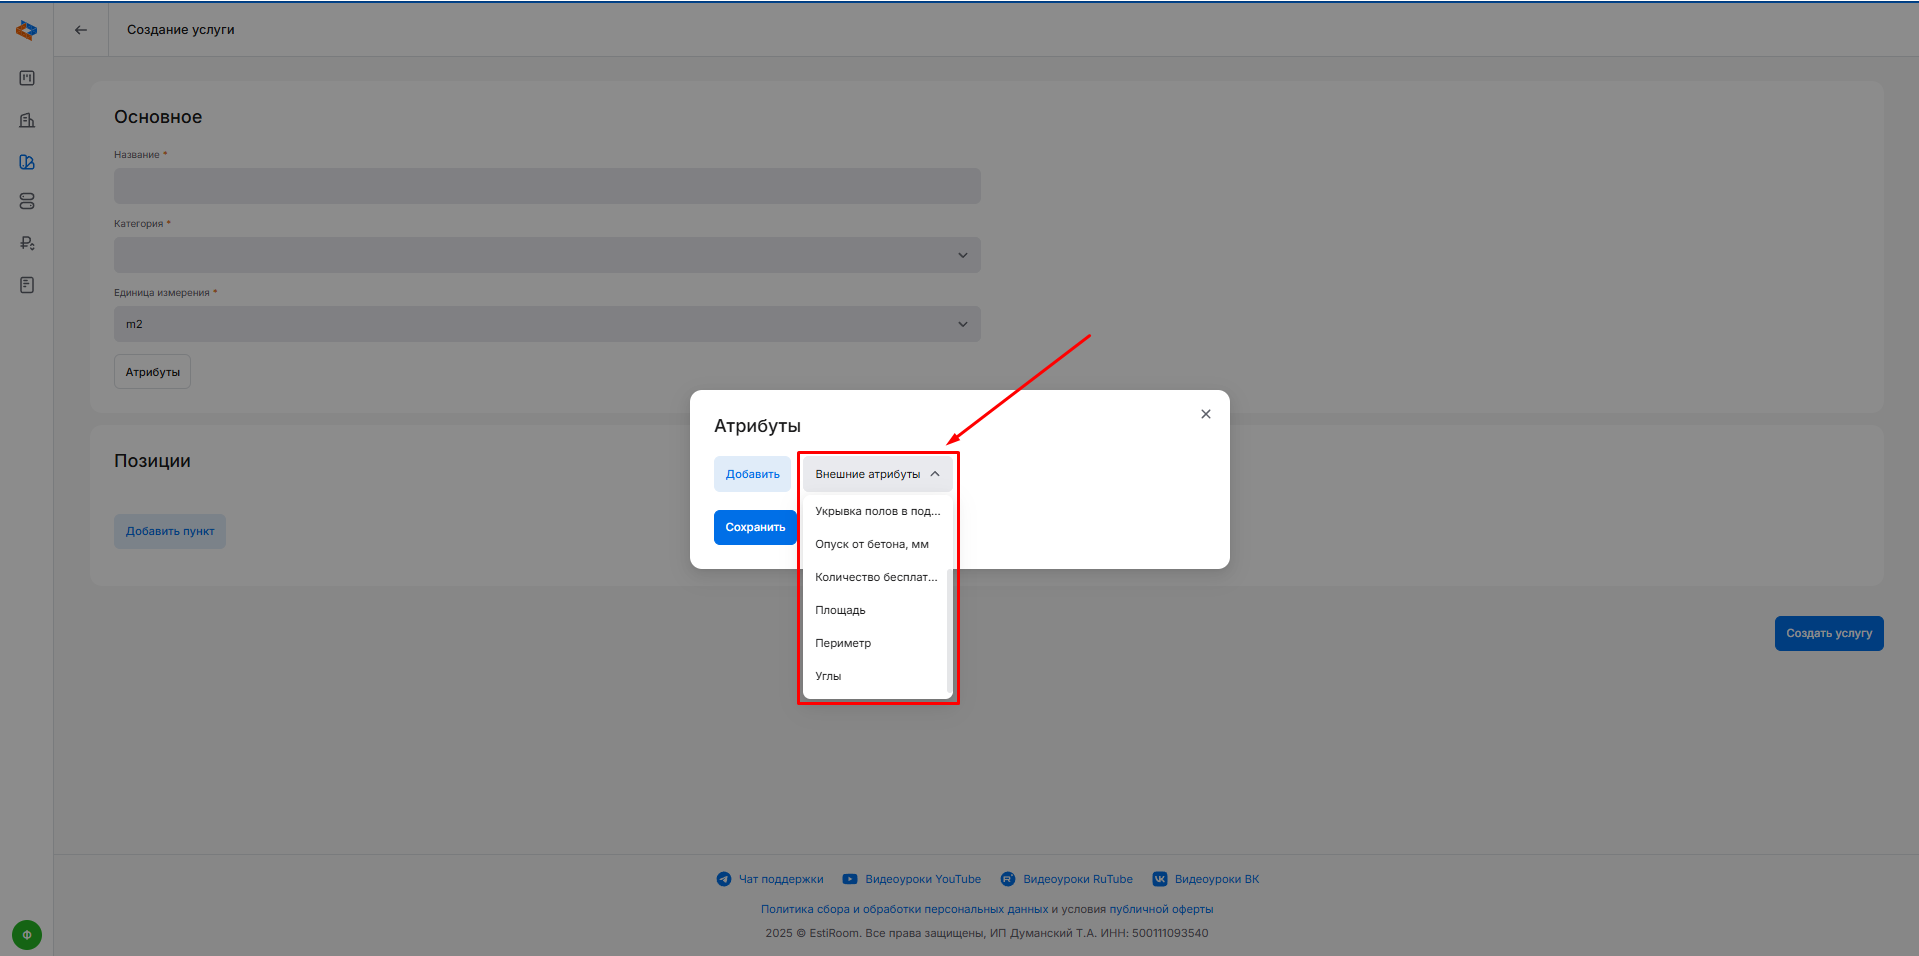The width and height of the screenshot is (1919, 956).
Task: Click the Добавить button in dialog
Action: pyautogui.click(x=752, y=474)
